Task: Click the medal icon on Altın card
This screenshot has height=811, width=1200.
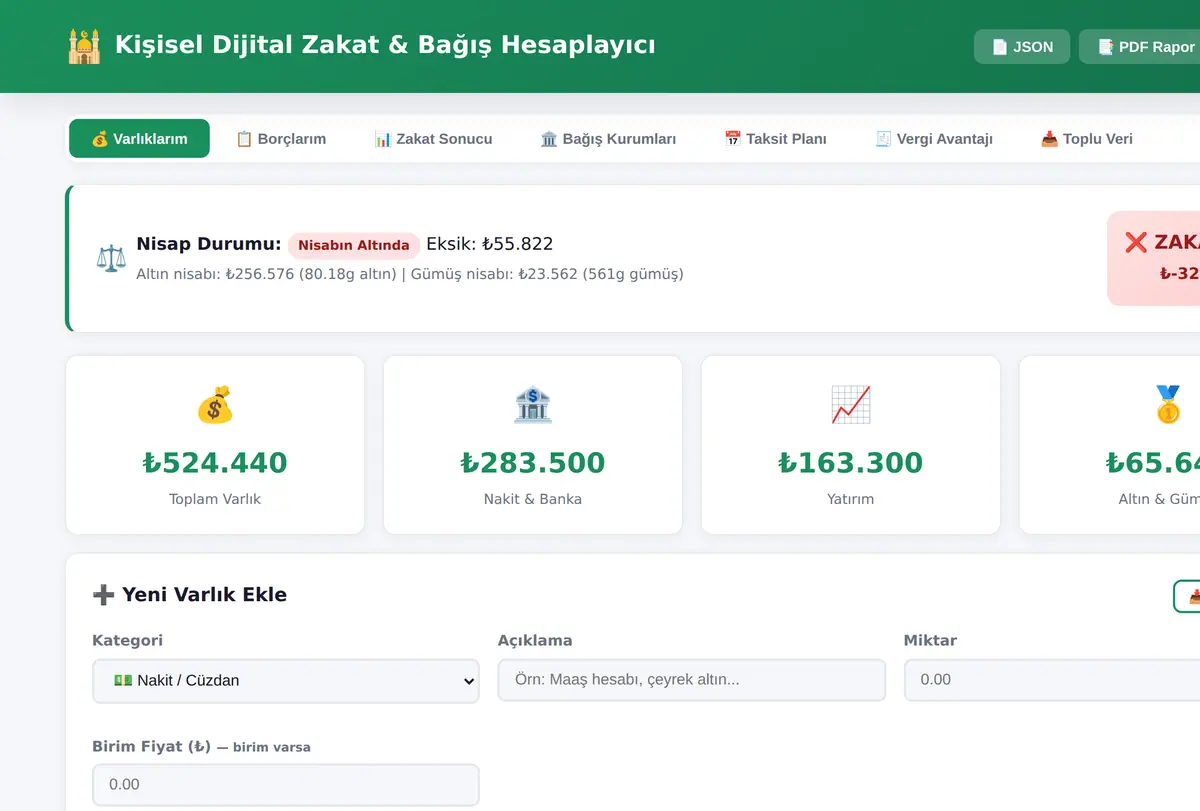Action: click(1168, 405)
